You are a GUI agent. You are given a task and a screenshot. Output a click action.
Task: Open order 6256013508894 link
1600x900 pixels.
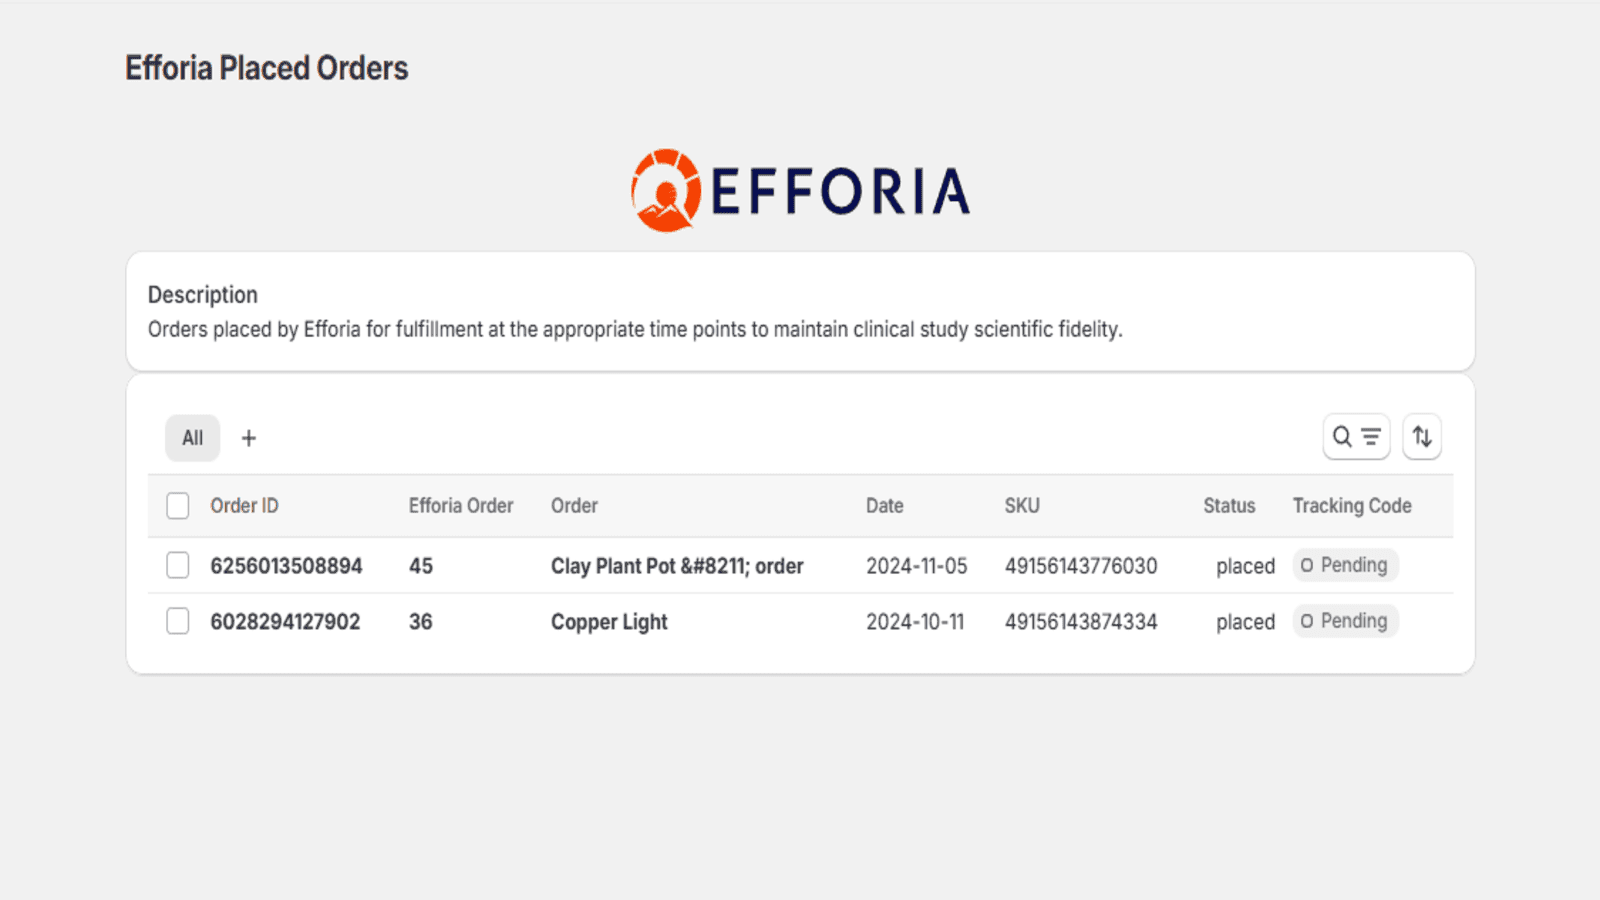click(286, 566)
